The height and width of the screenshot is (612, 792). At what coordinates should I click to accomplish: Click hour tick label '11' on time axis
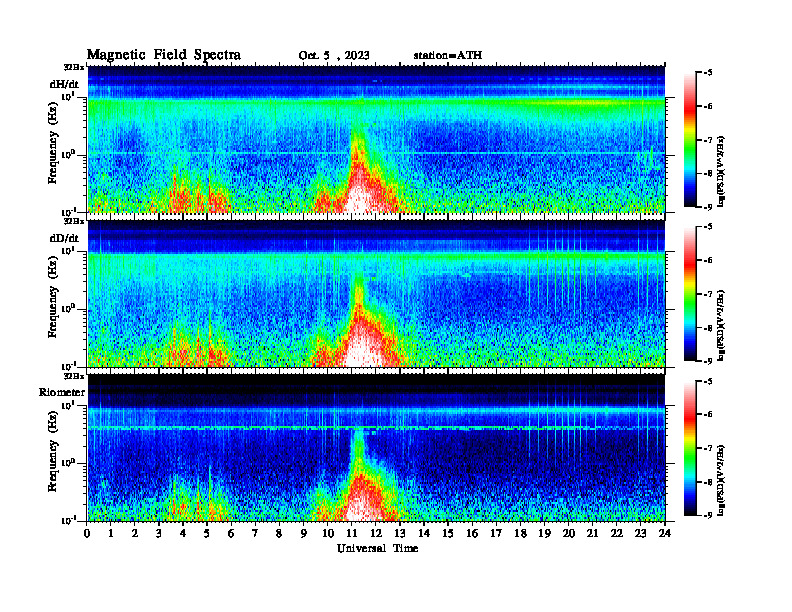click(x=352, y=533)
